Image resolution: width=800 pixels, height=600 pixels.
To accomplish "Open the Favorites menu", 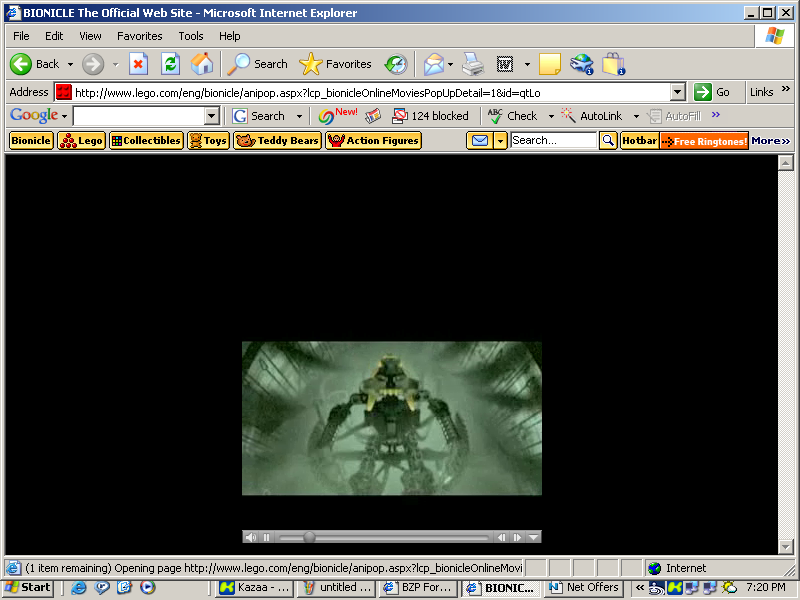I will coord(139,35).
